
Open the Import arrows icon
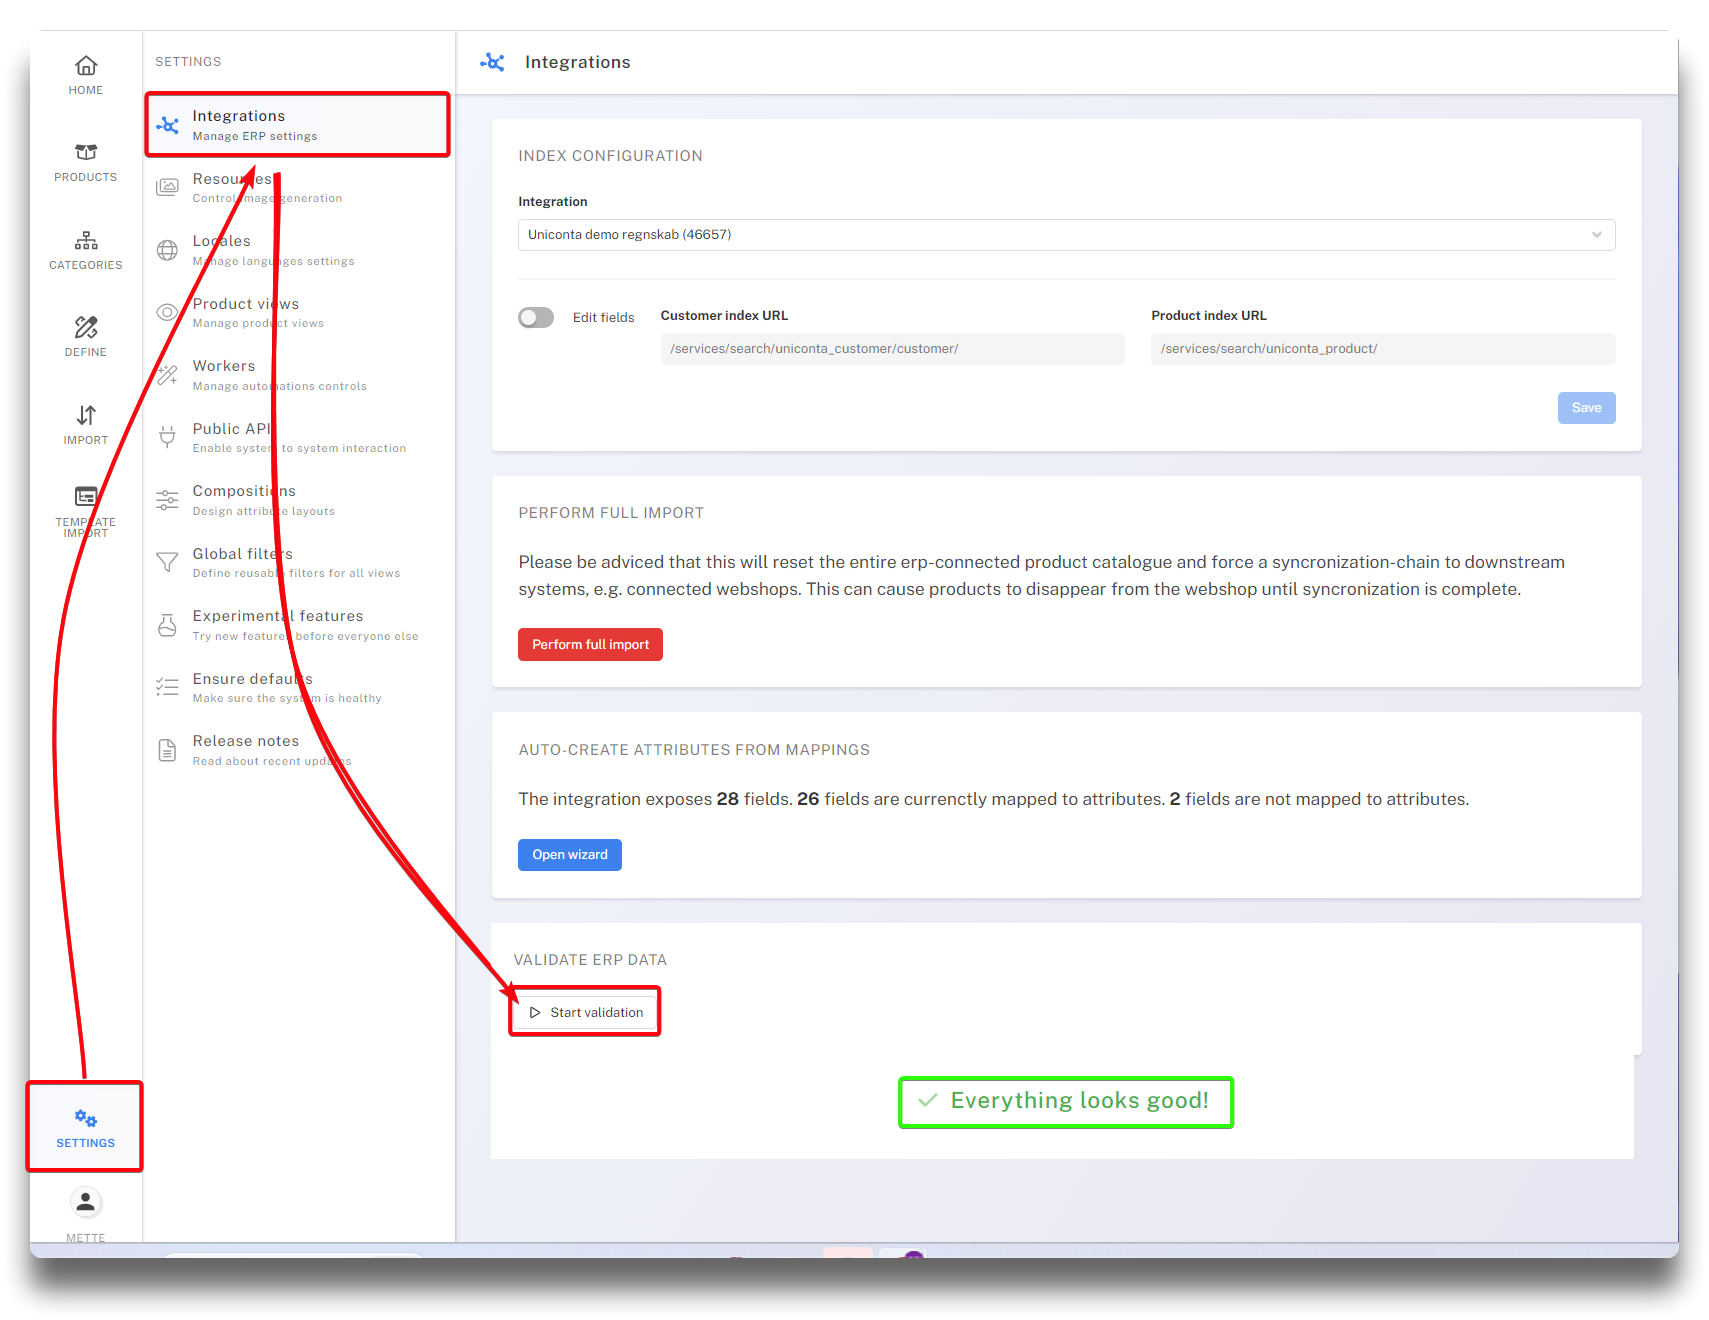[86, 416]
